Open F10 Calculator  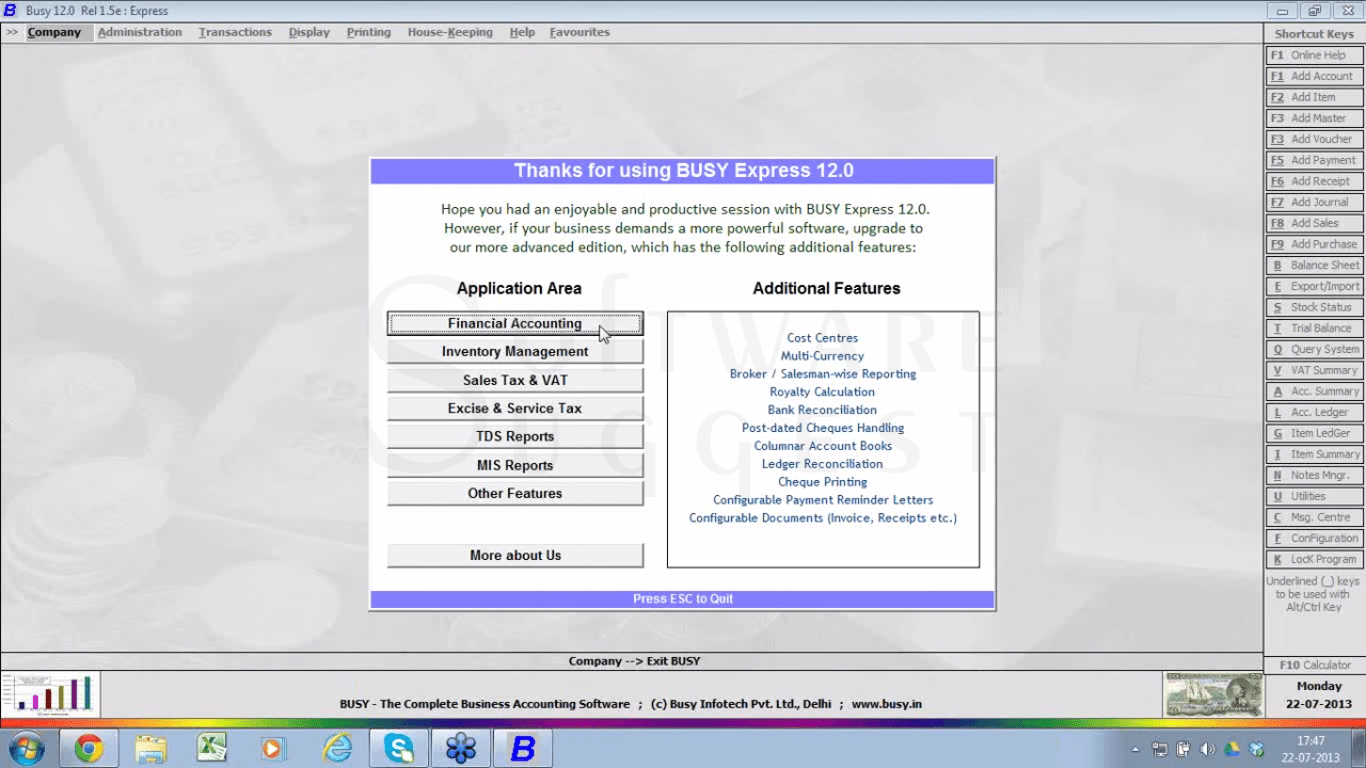(x=1314, y=665)
